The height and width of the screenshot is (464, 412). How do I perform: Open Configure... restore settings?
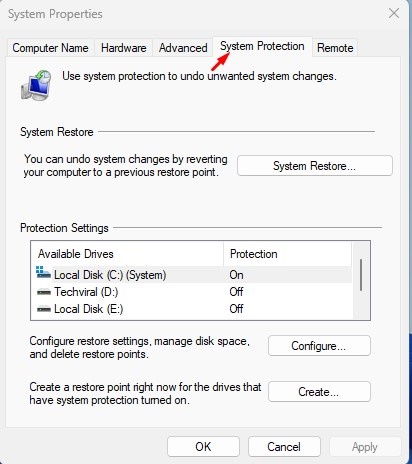click(x=319, y=346)
